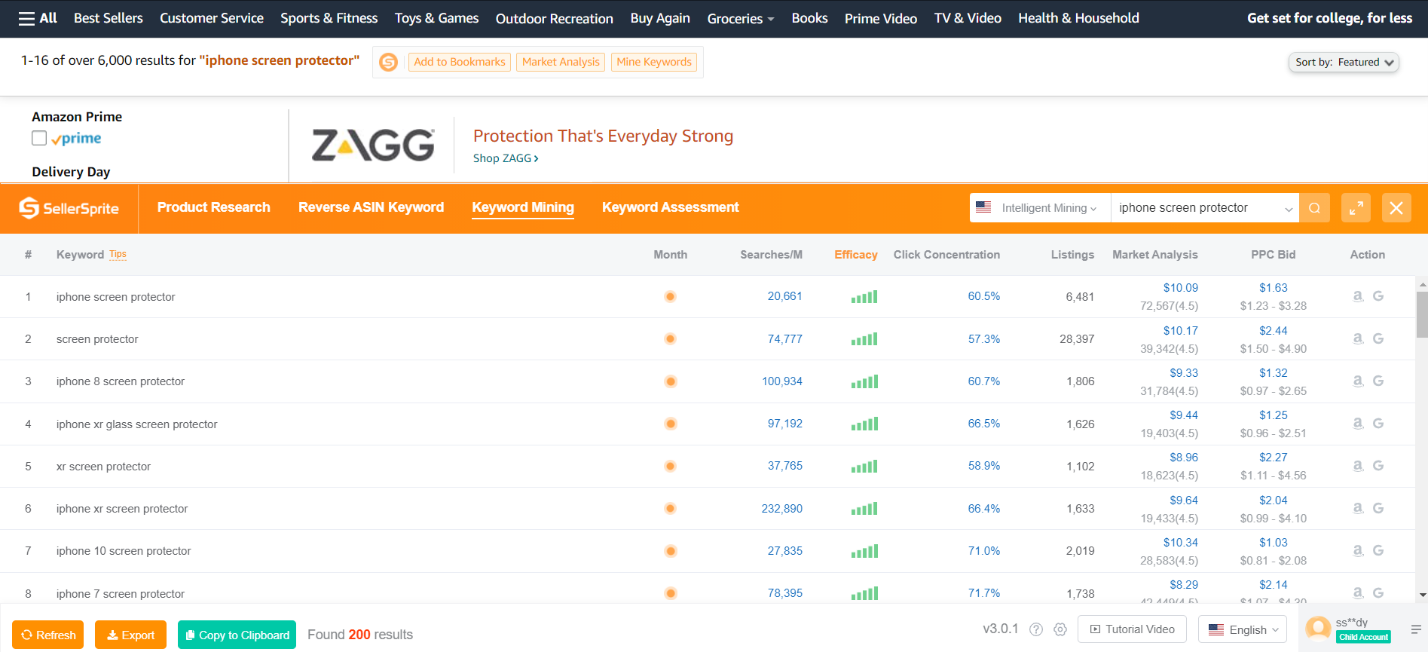Click month trend icon for iphone xr screen protector

point(670,508)
